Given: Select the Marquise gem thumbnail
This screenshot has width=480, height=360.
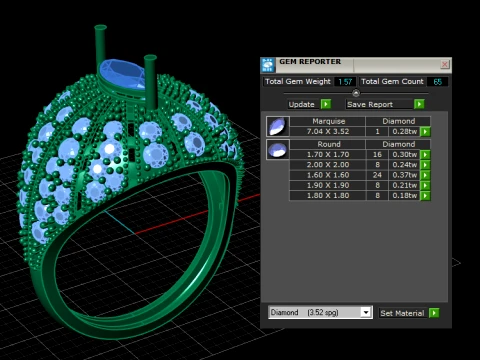Looking at the screenshot, I should pyautogui.click(x=278, y=126).
